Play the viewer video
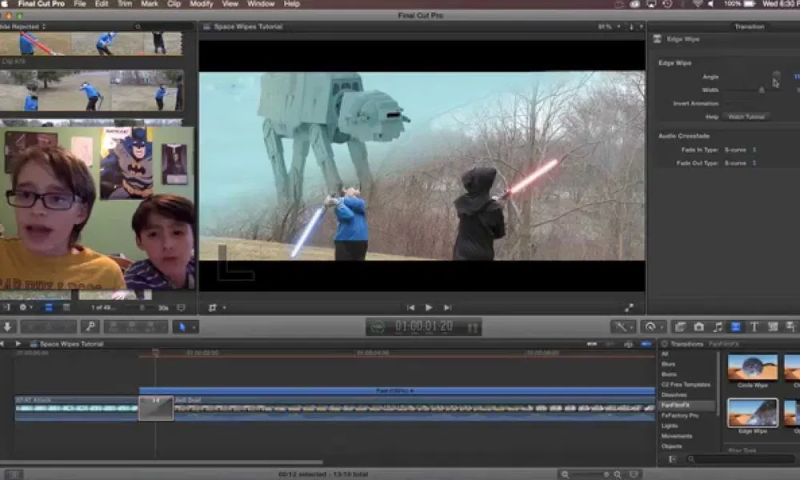Screen dimensions: 800x480 [429, 308]
